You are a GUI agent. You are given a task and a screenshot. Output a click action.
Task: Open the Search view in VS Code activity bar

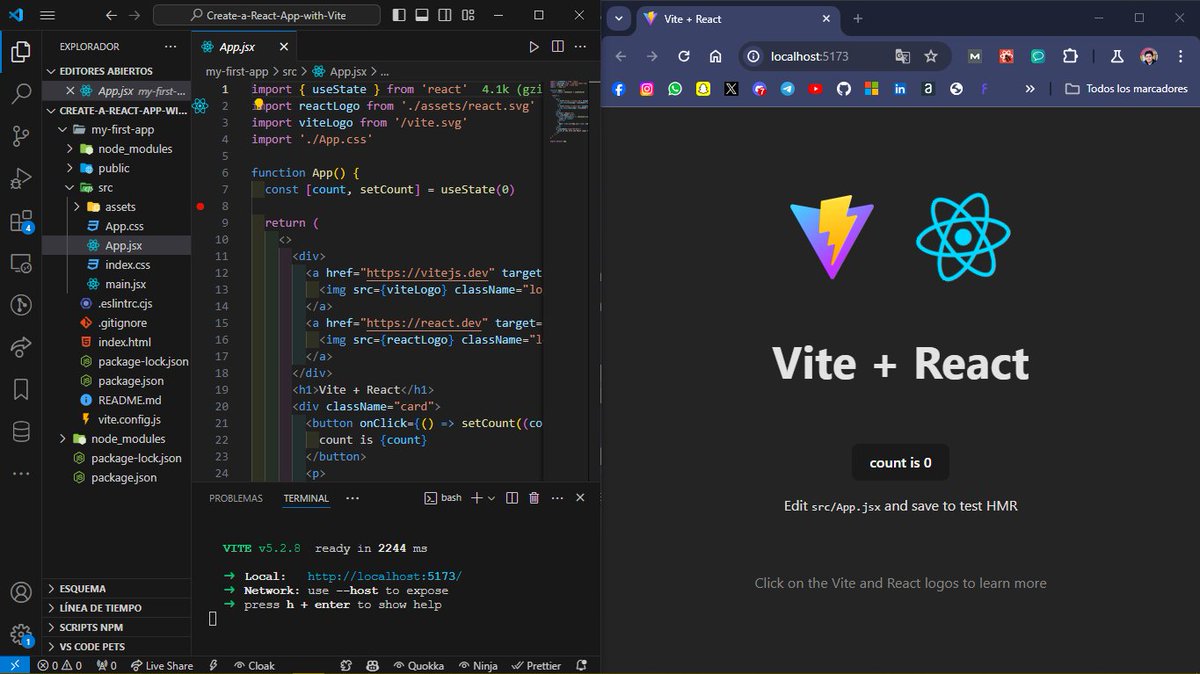pyautogui.click(x=20, y=95)
